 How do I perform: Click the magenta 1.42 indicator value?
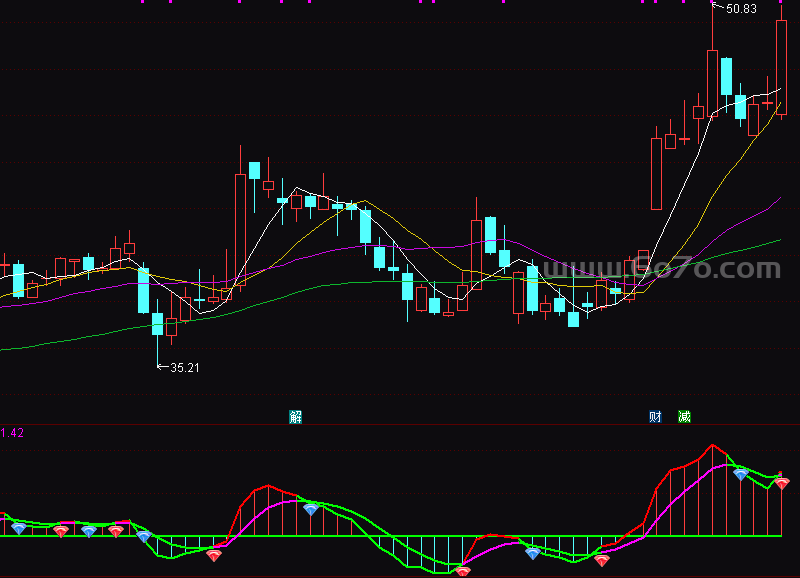coord(12,433)
